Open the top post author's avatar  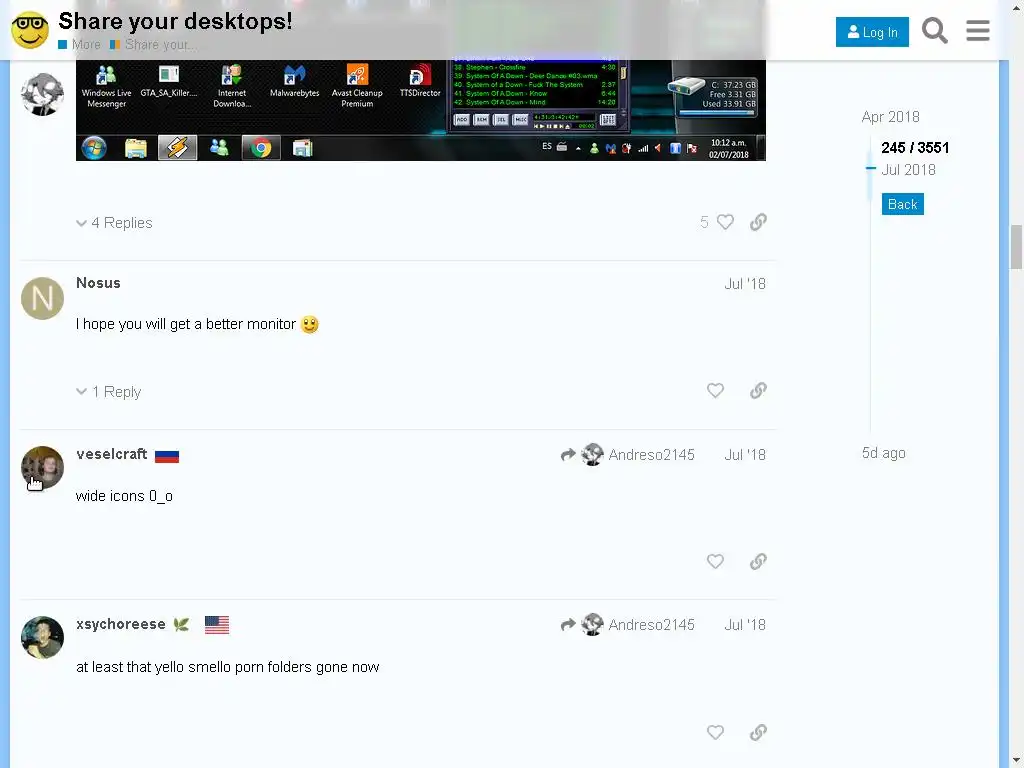pos(42,94)
